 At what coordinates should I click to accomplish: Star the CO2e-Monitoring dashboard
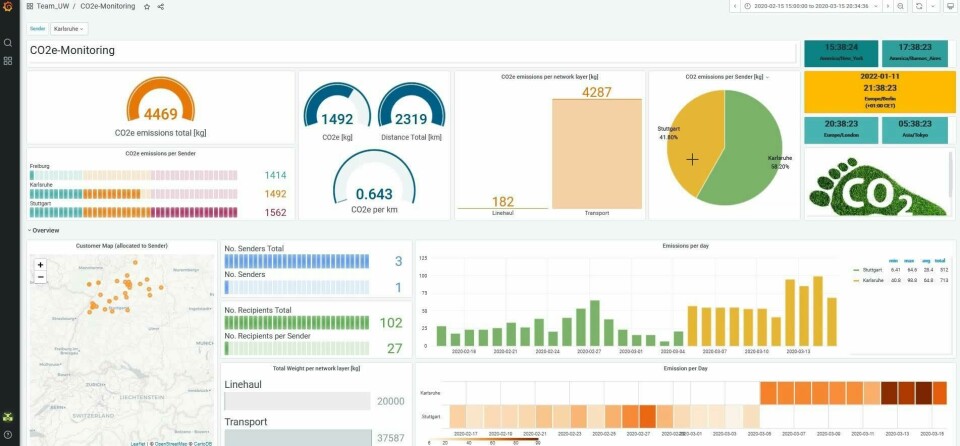point(147,7)
